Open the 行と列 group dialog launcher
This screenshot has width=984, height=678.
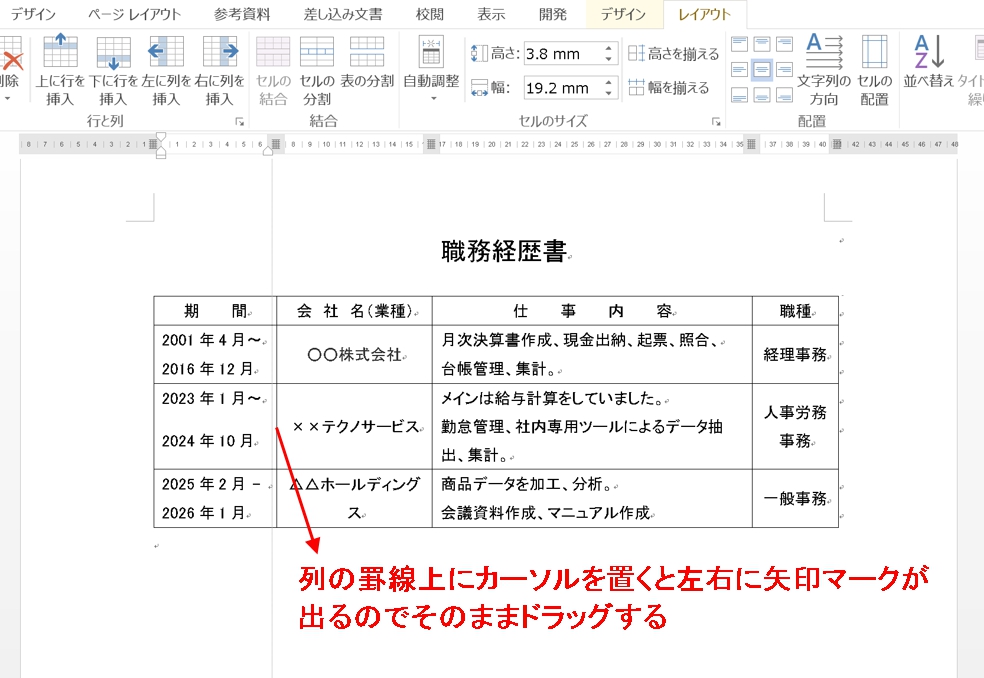click(239, 122)
